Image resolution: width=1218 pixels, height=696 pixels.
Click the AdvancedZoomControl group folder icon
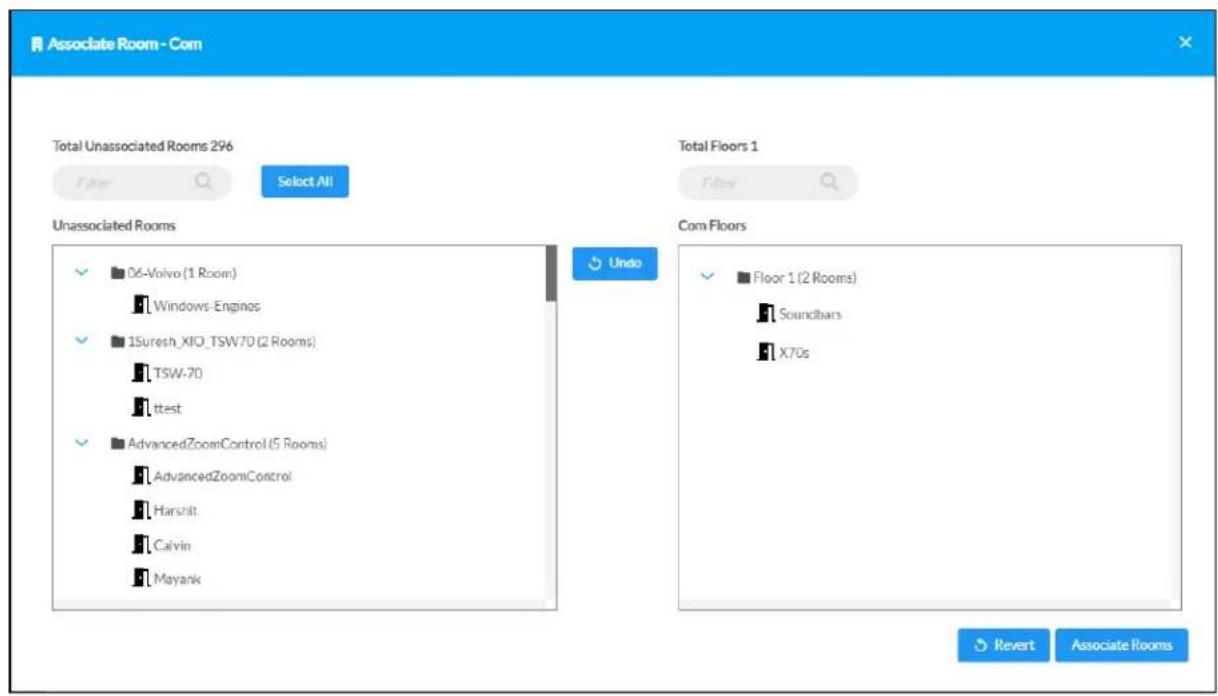coord(117,443)
